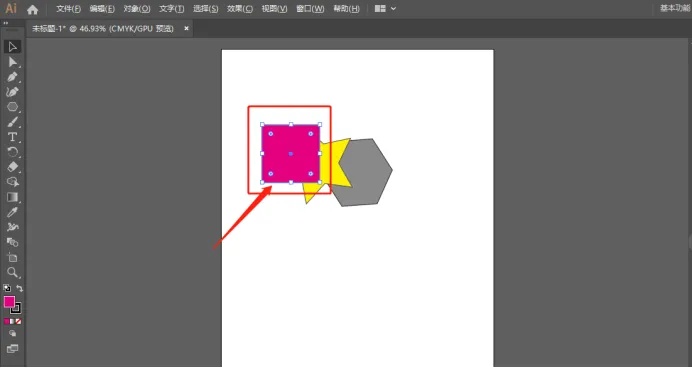The width and height of the screenshot is (692, 368).
Task: Set paint type to Gradient
Action: (x=12, y=322)
